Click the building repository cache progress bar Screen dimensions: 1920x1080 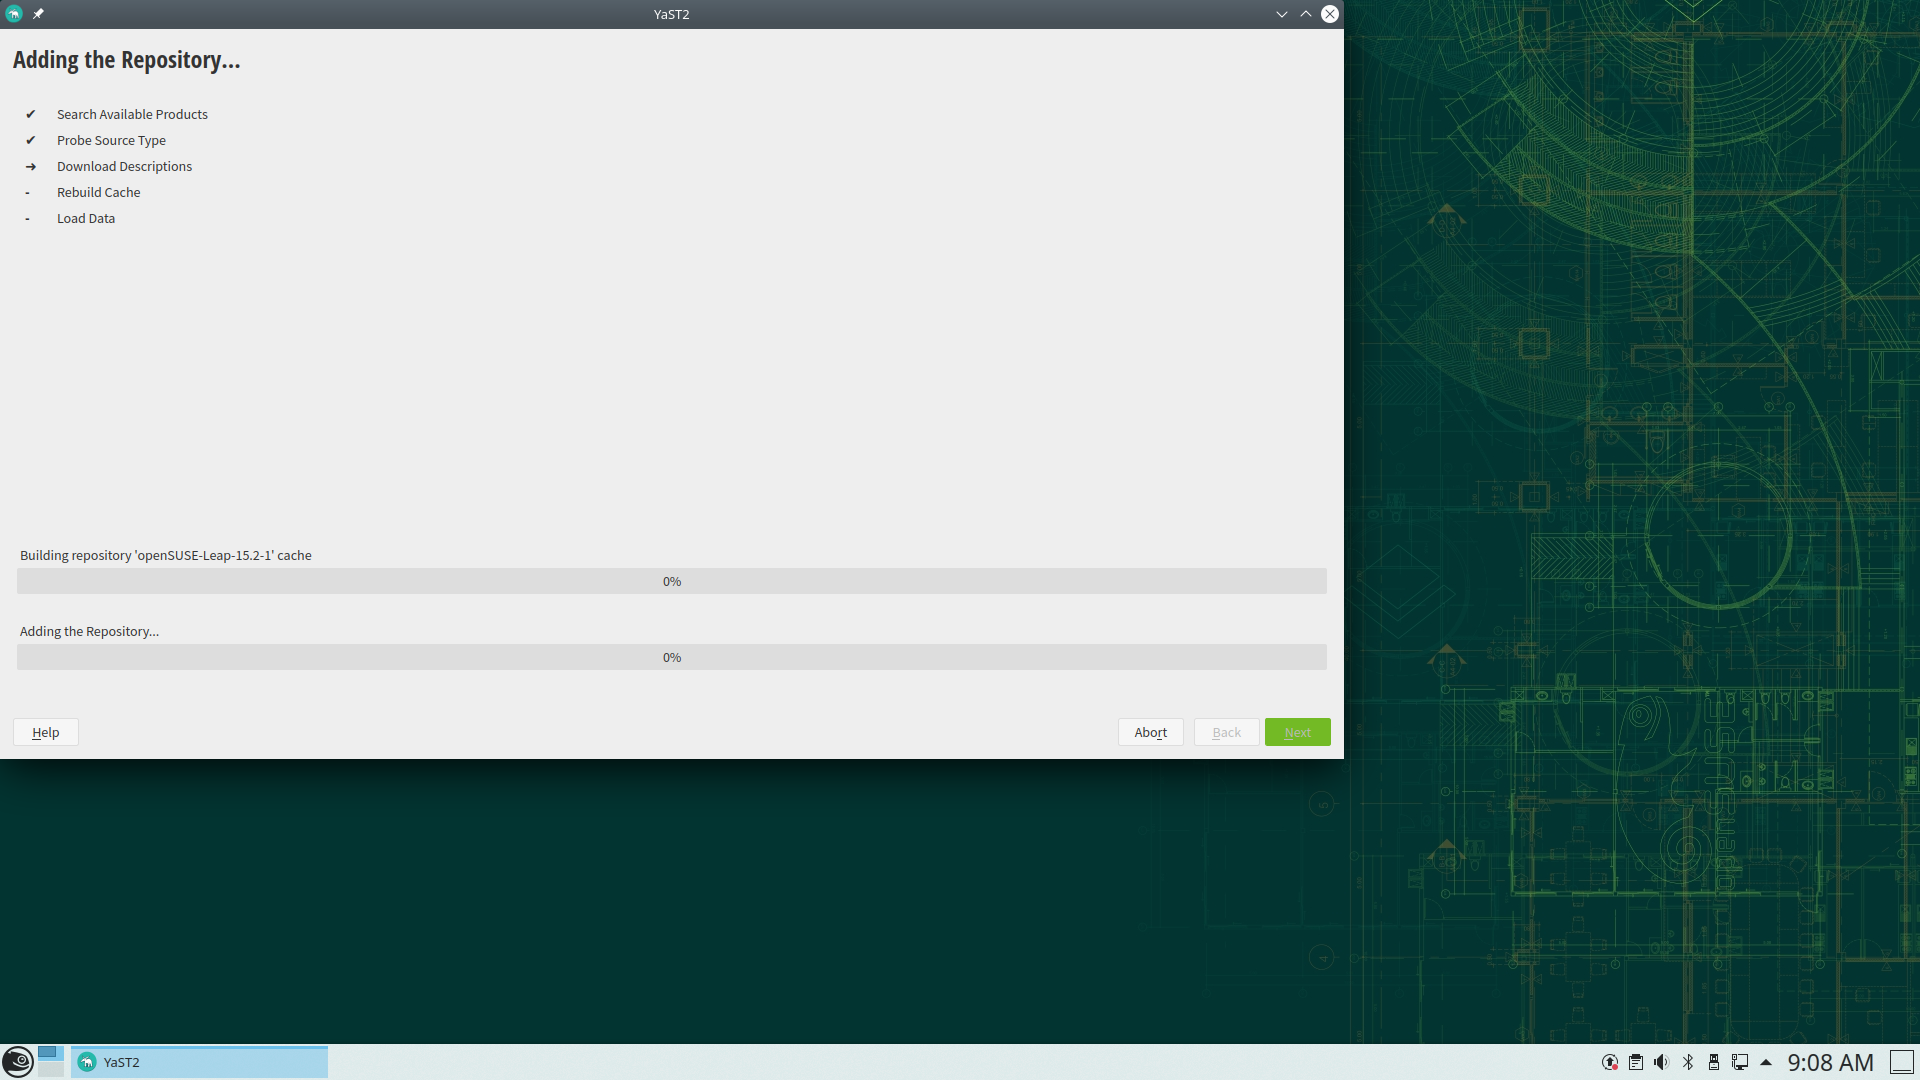click(x=671, y=581)
